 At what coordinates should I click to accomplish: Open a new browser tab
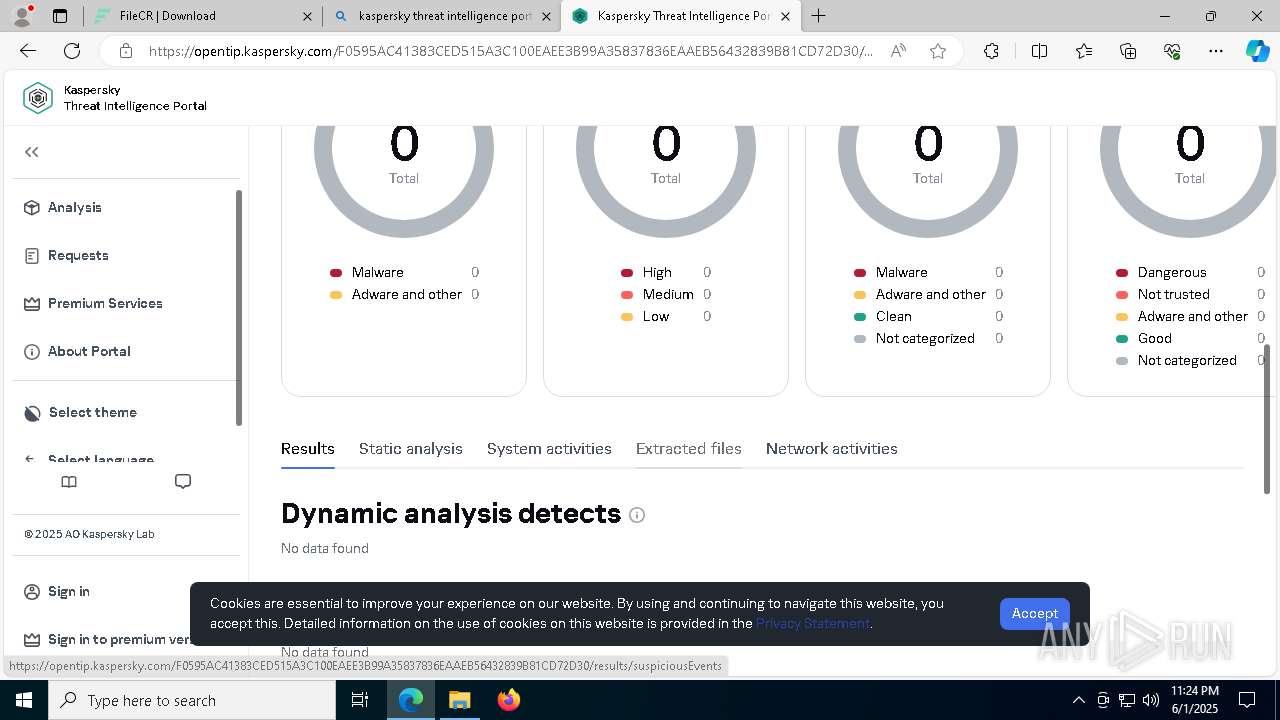[819, 16]
